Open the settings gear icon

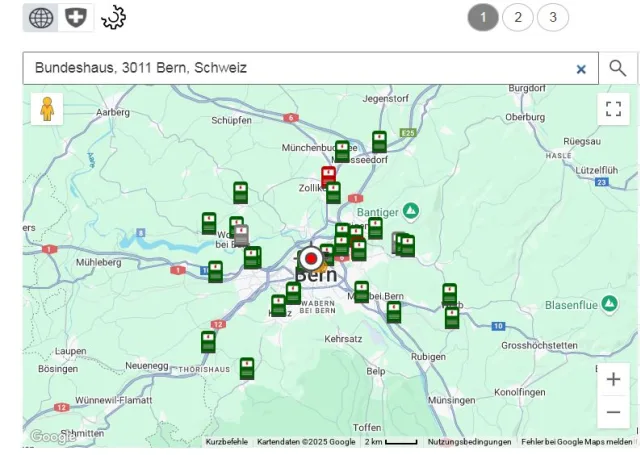pos(113,18)
